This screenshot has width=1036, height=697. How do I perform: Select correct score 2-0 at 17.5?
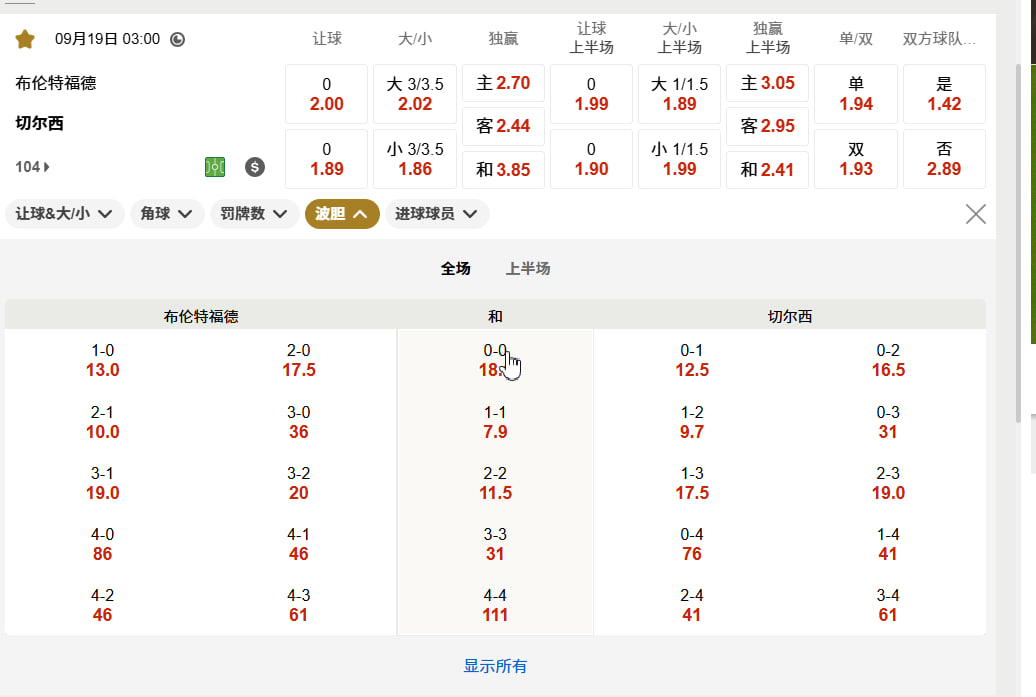point(299,360)
